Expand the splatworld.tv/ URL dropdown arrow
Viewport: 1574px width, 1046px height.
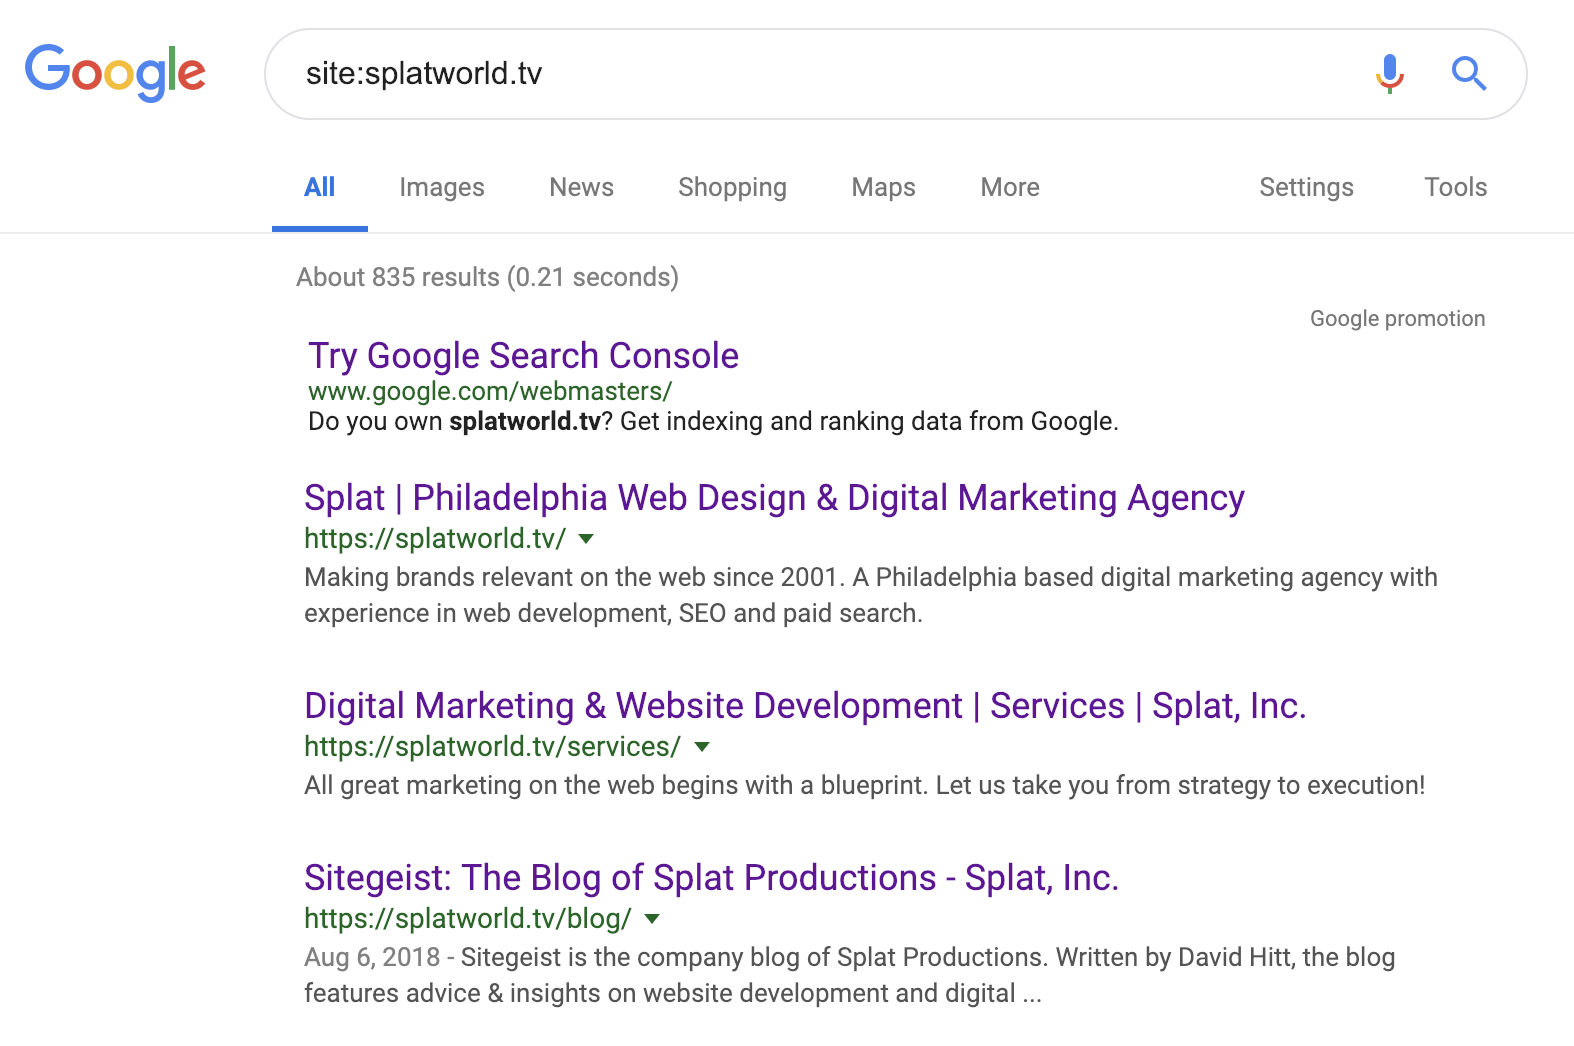pyautogui.click(x=587, y=539)
